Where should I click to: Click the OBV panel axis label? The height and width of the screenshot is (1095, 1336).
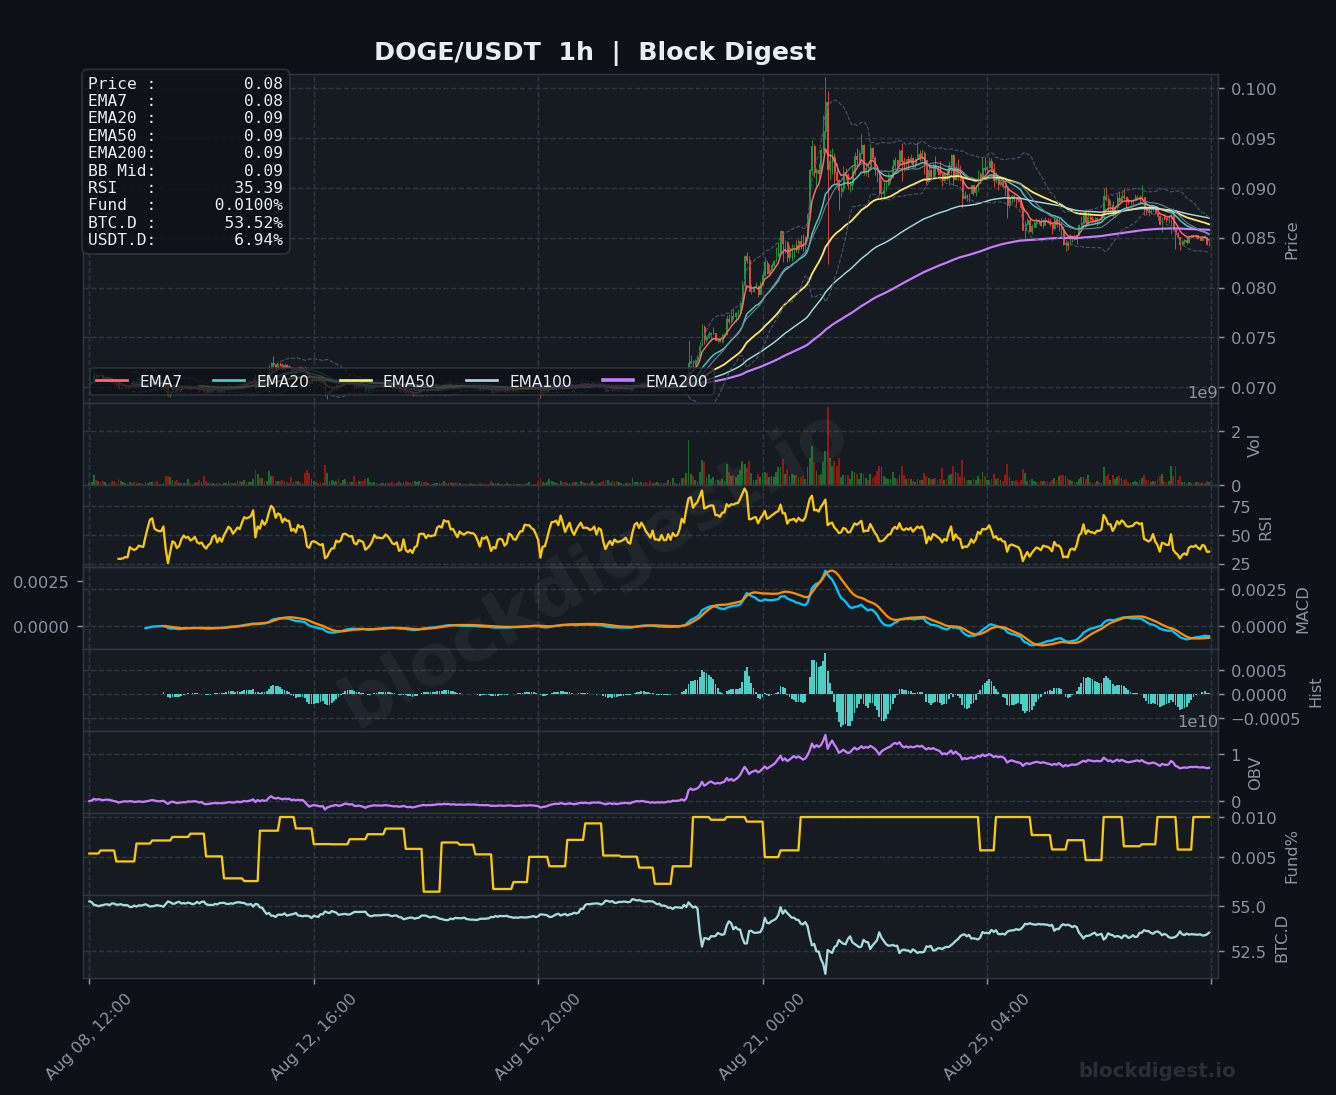point(1254,774)
